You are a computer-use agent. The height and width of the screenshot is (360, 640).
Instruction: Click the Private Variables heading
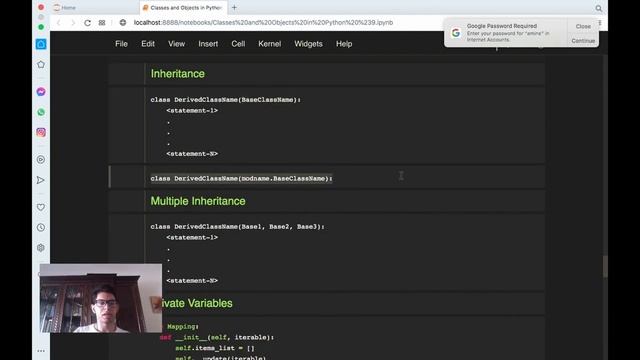[x=197, y=303]
